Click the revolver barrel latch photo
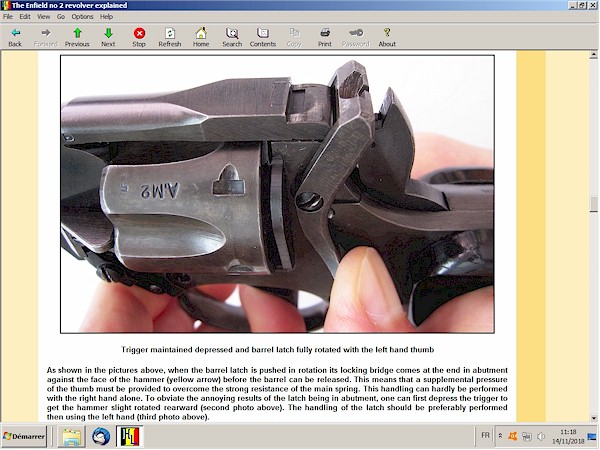 [x=277, y=194]
